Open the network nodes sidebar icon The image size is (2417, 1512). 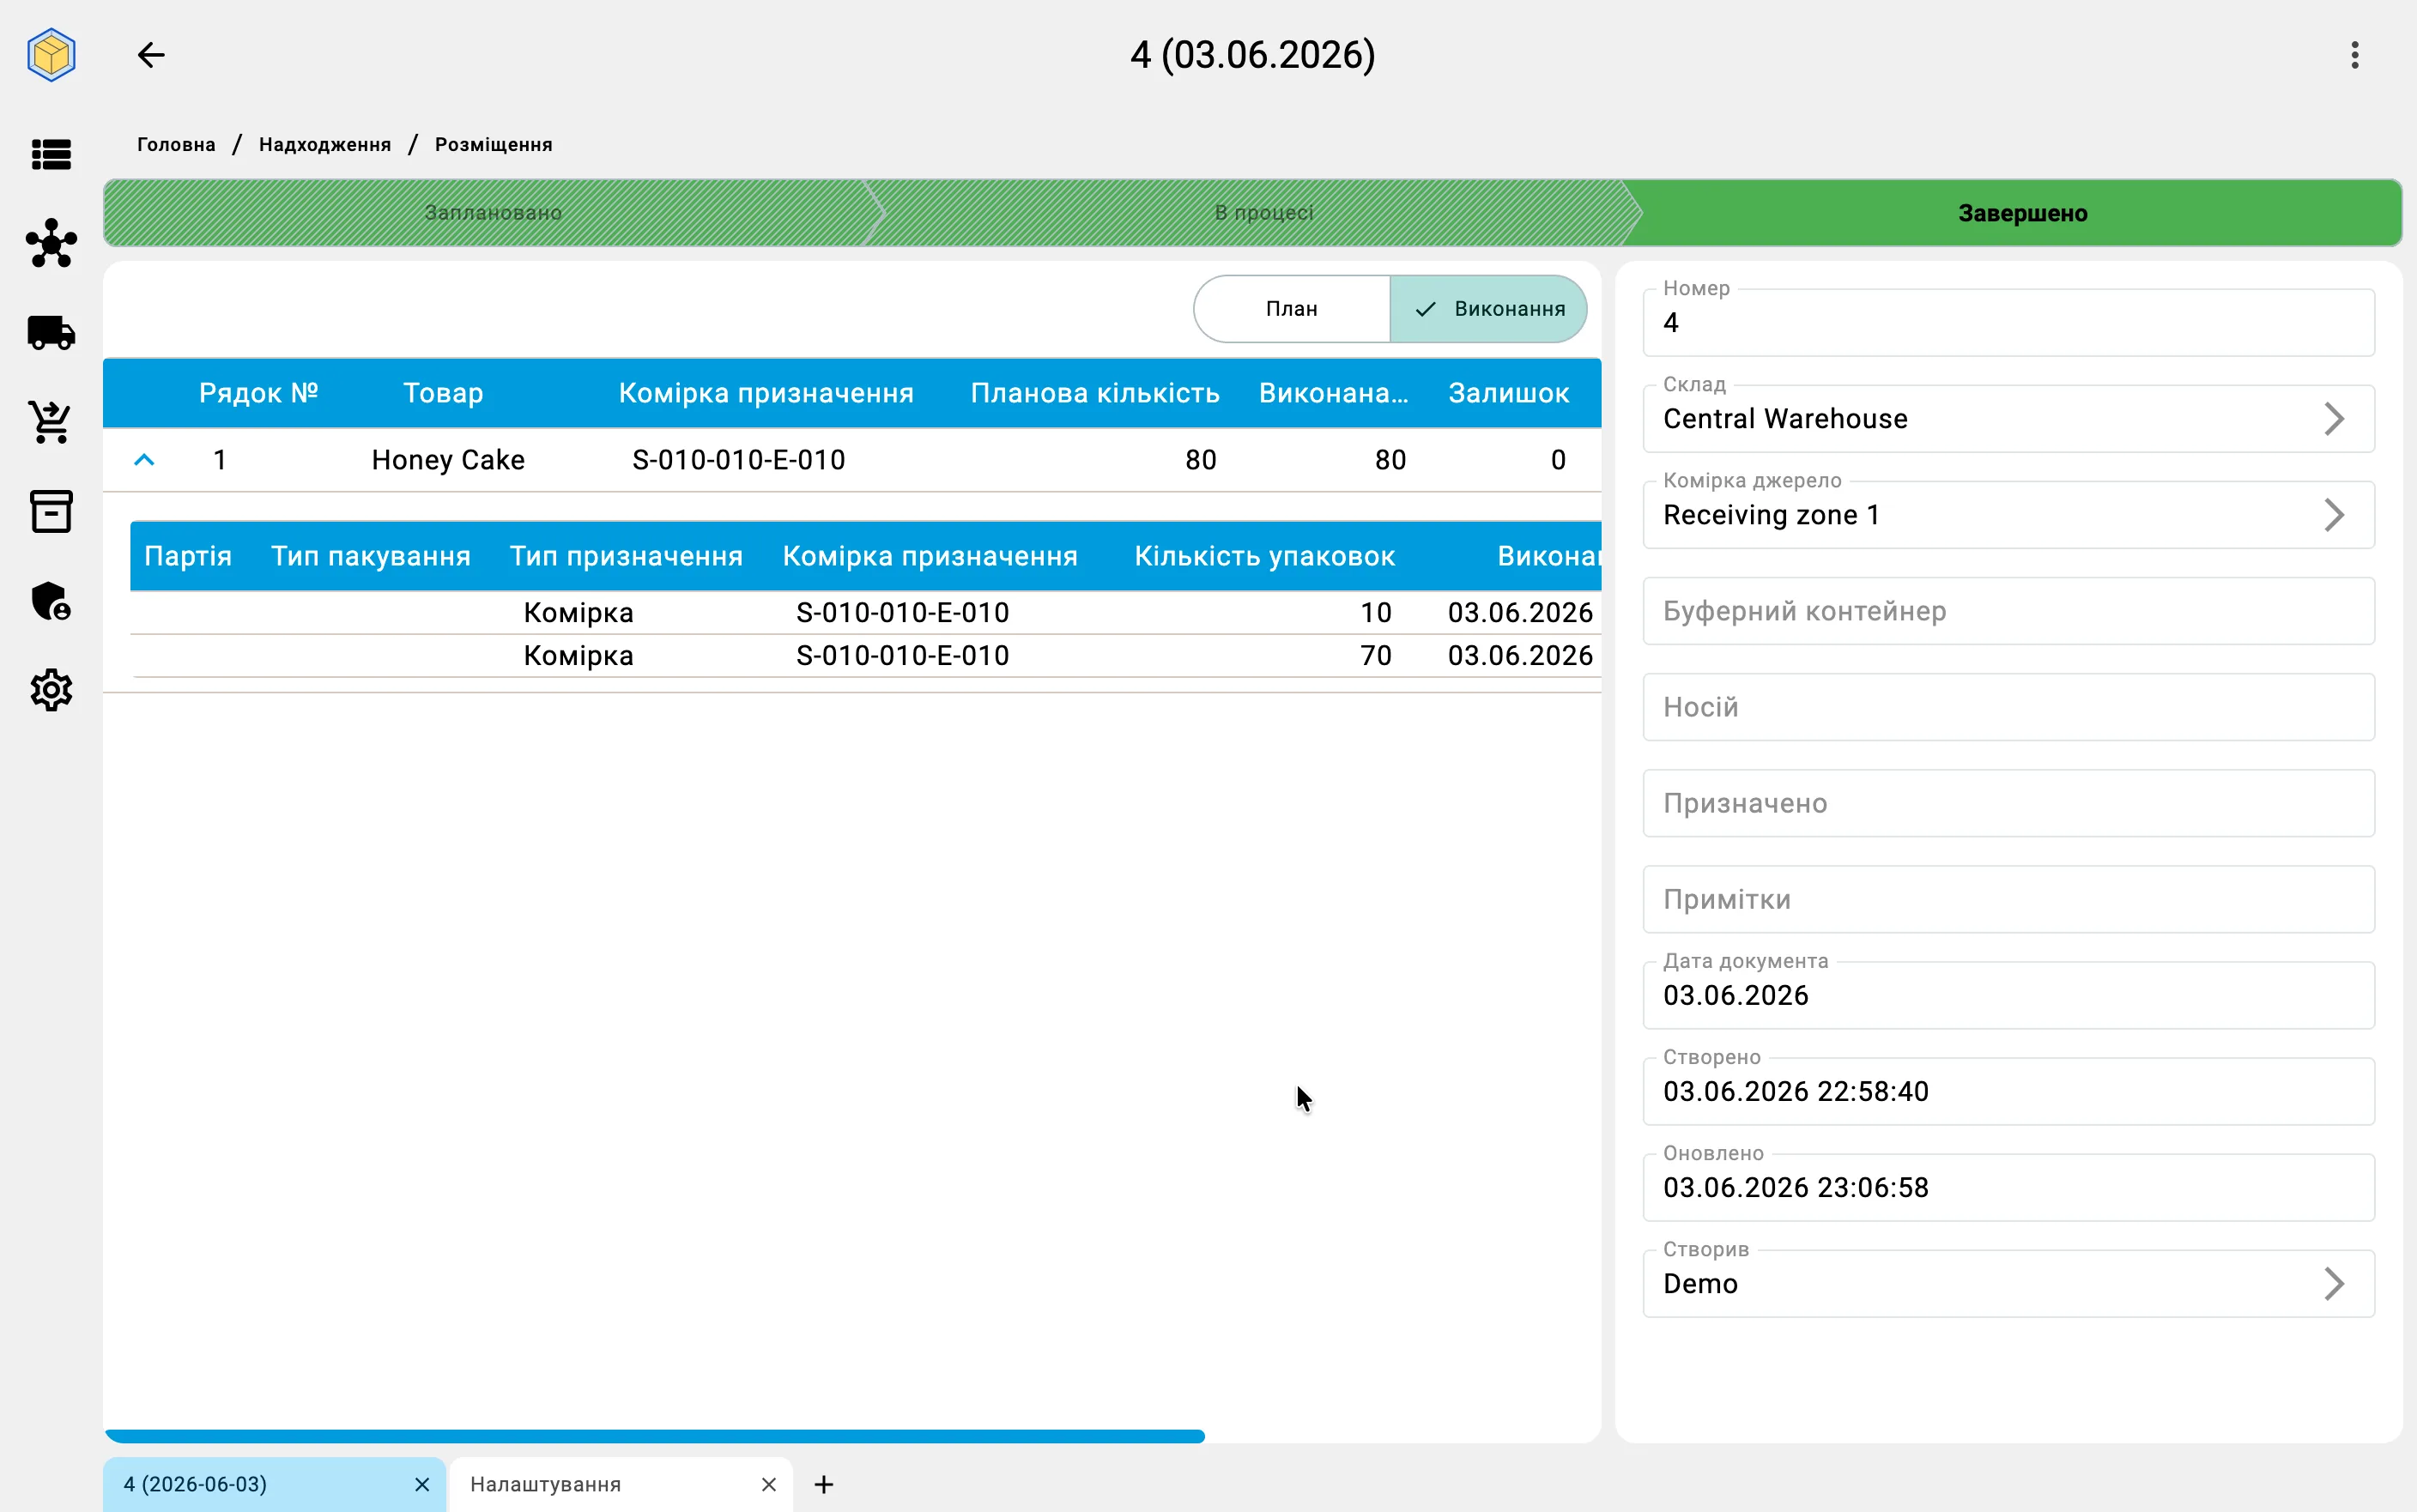pos(51,244)
